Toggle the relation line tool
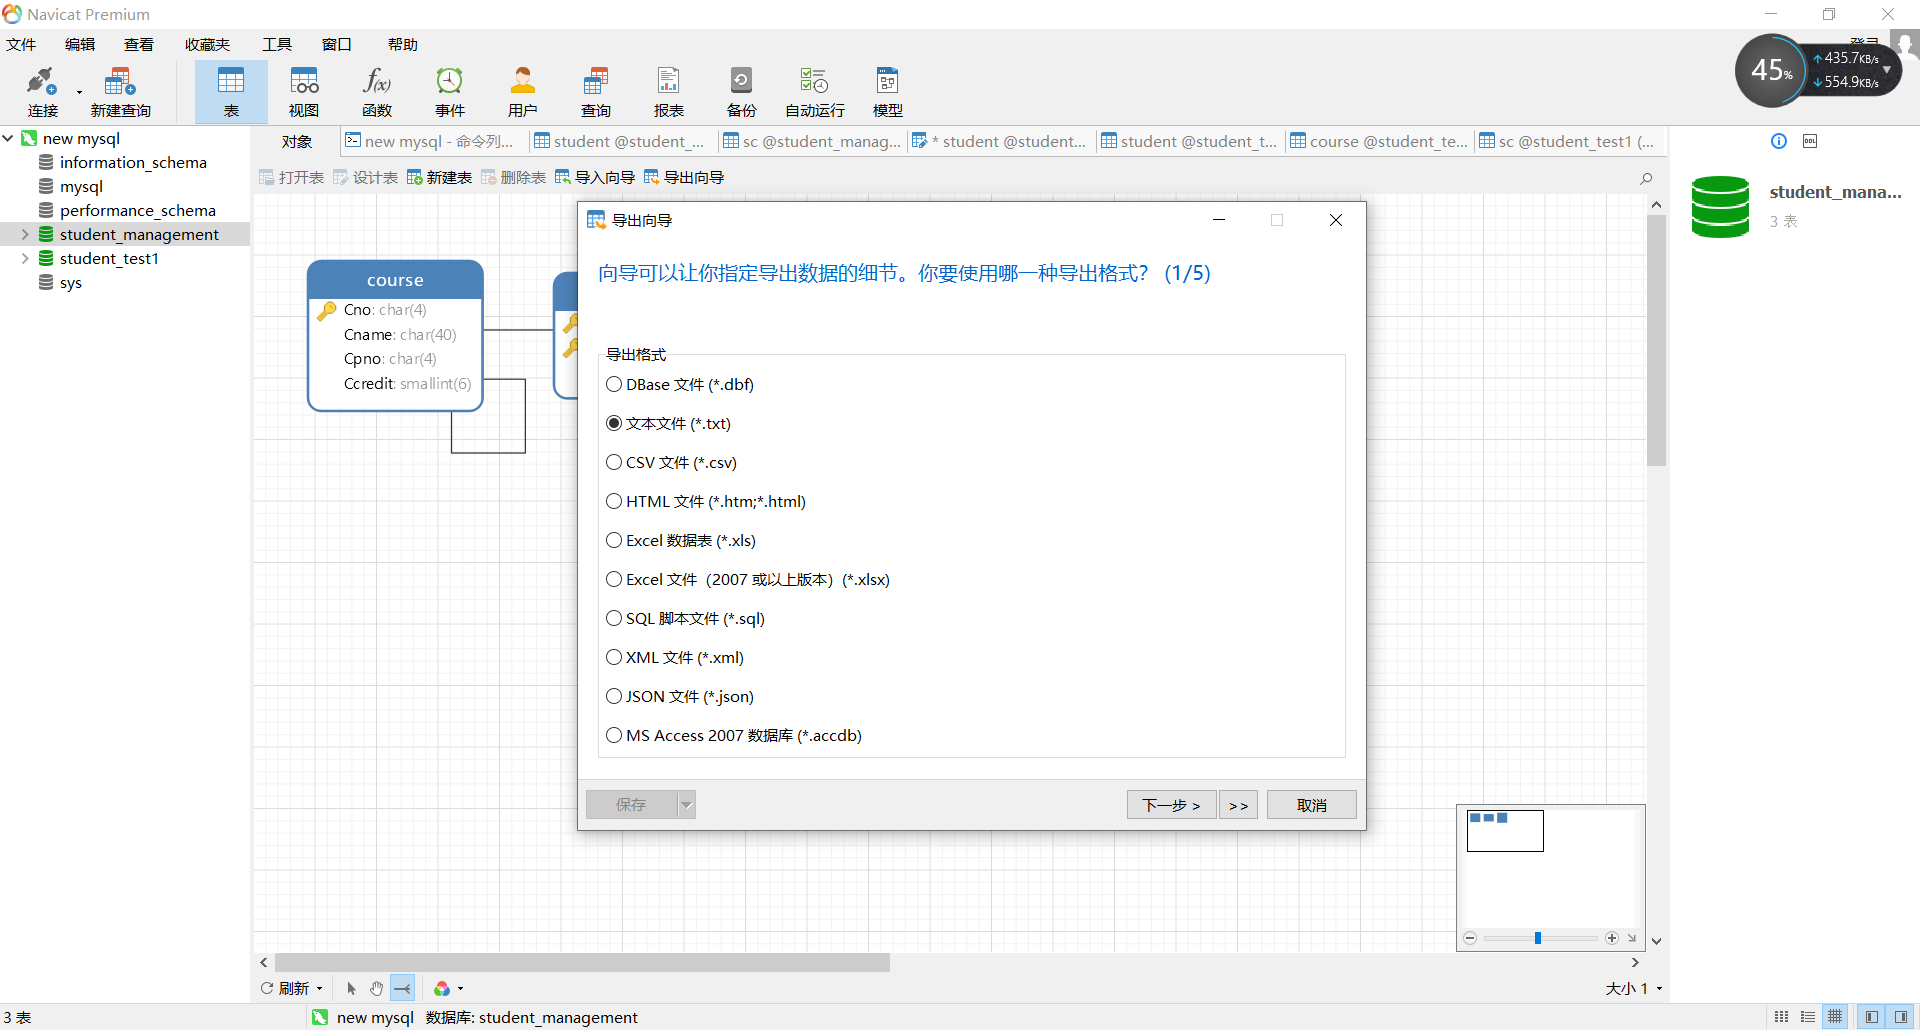This screenshot has width=1920, height=1030. [x=402, y=988]
